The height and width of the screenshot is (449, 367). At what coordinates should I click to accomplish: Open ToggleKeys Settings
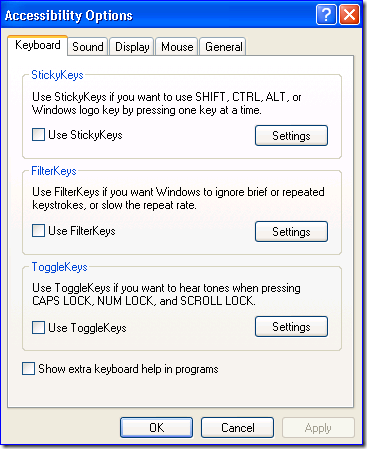coord(291,327)
